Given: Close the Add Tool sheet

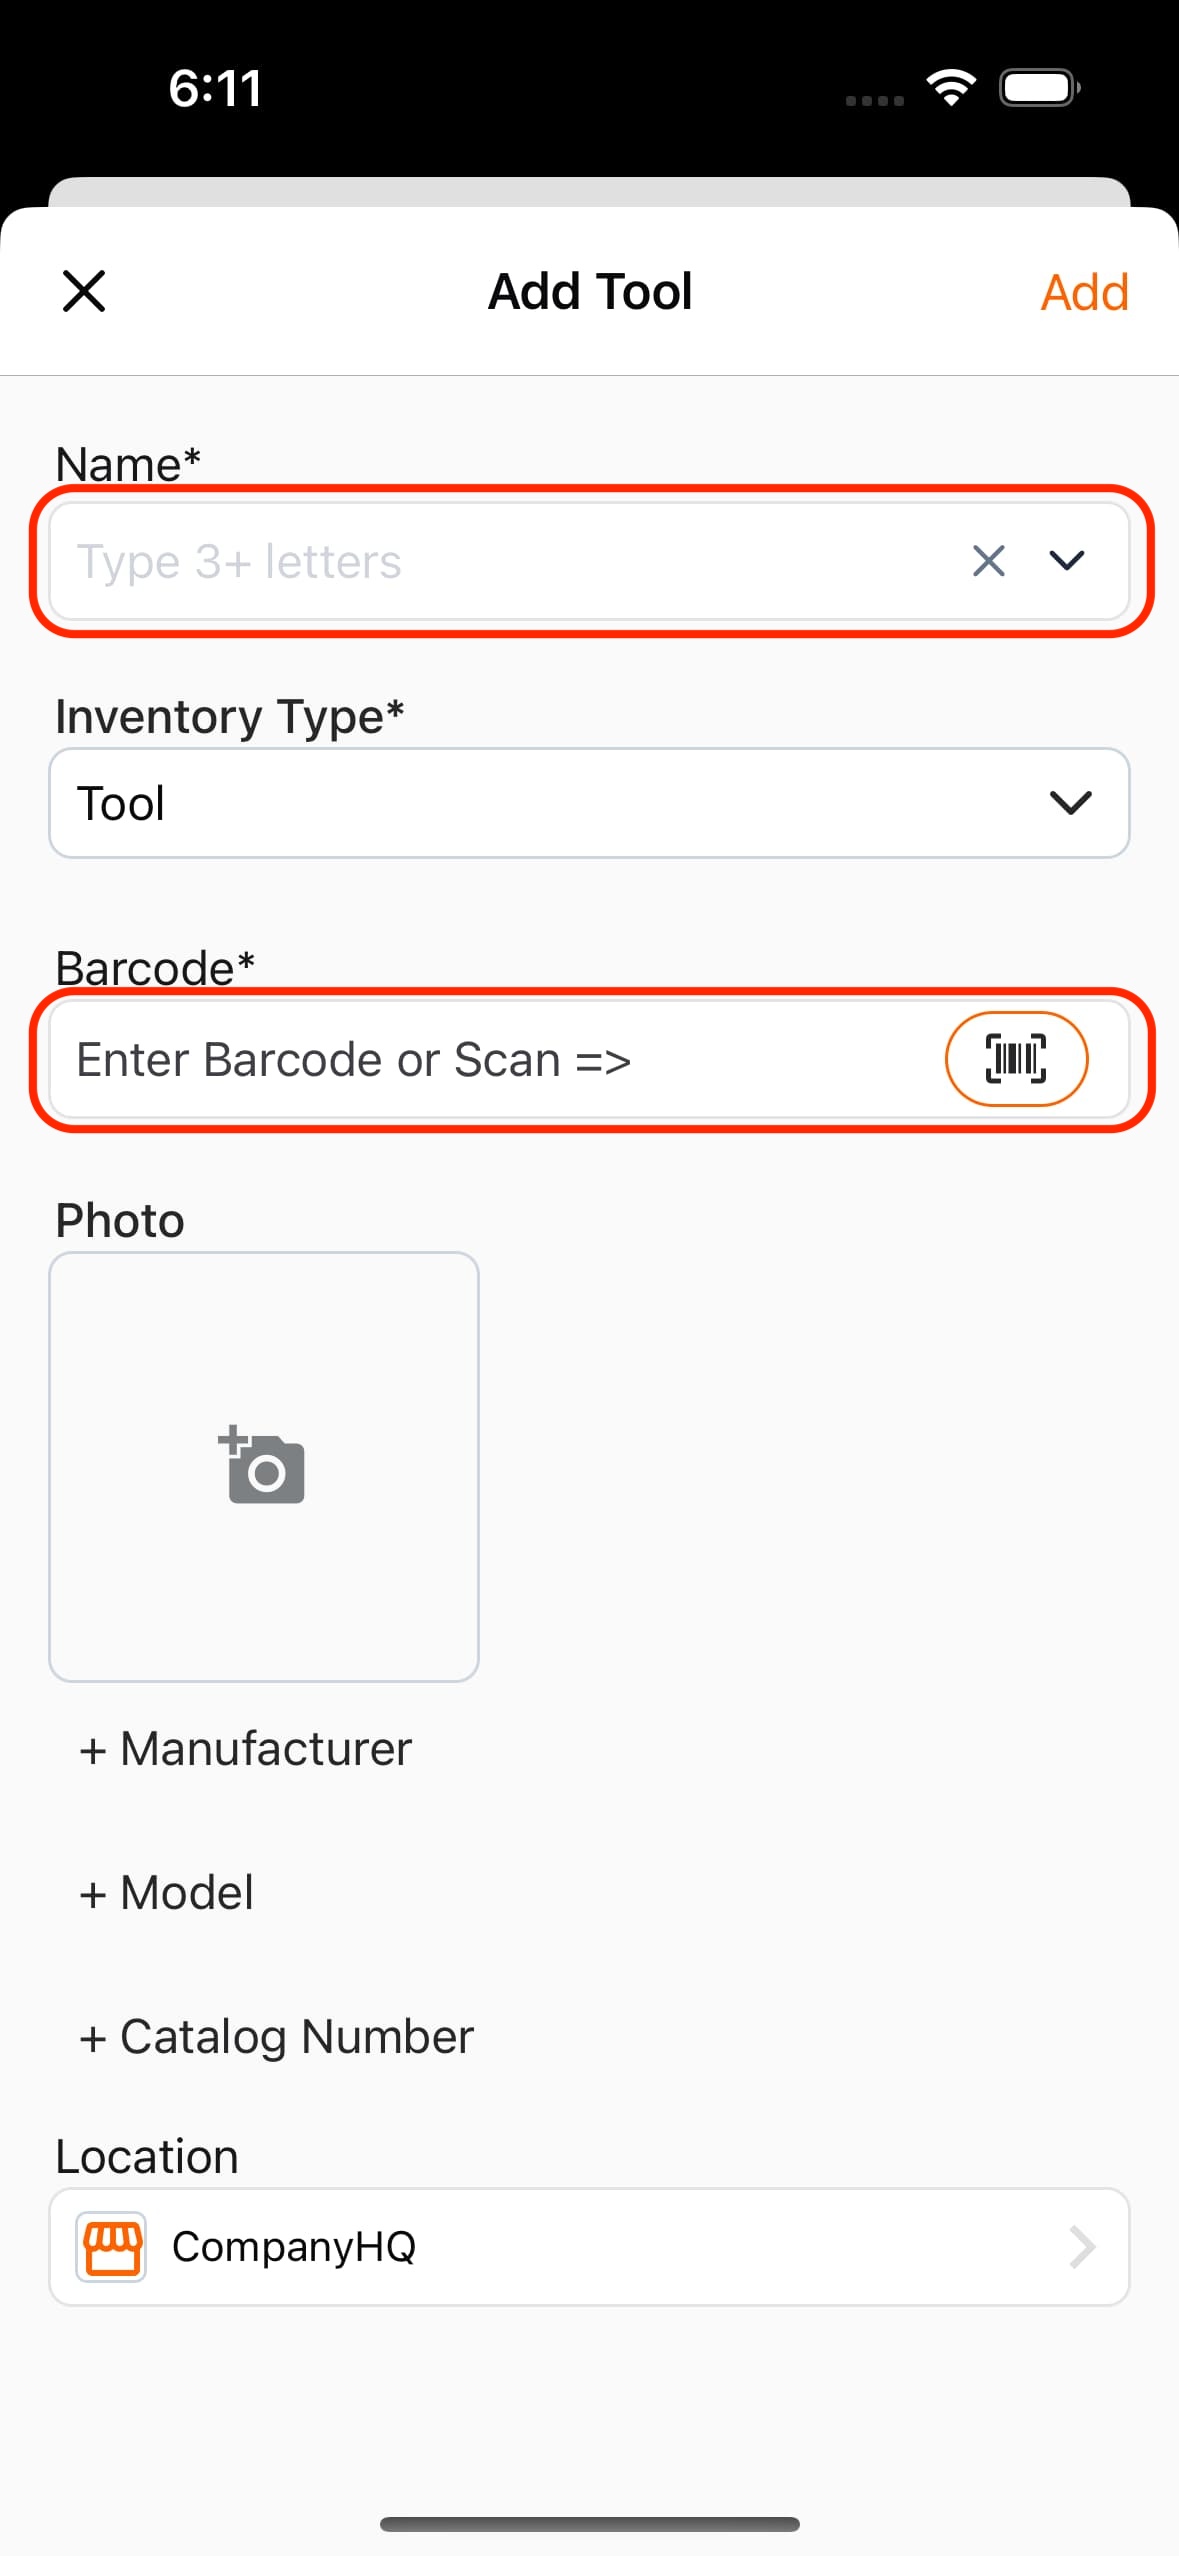Looking at the screenshot, I should tap(84, 291).
